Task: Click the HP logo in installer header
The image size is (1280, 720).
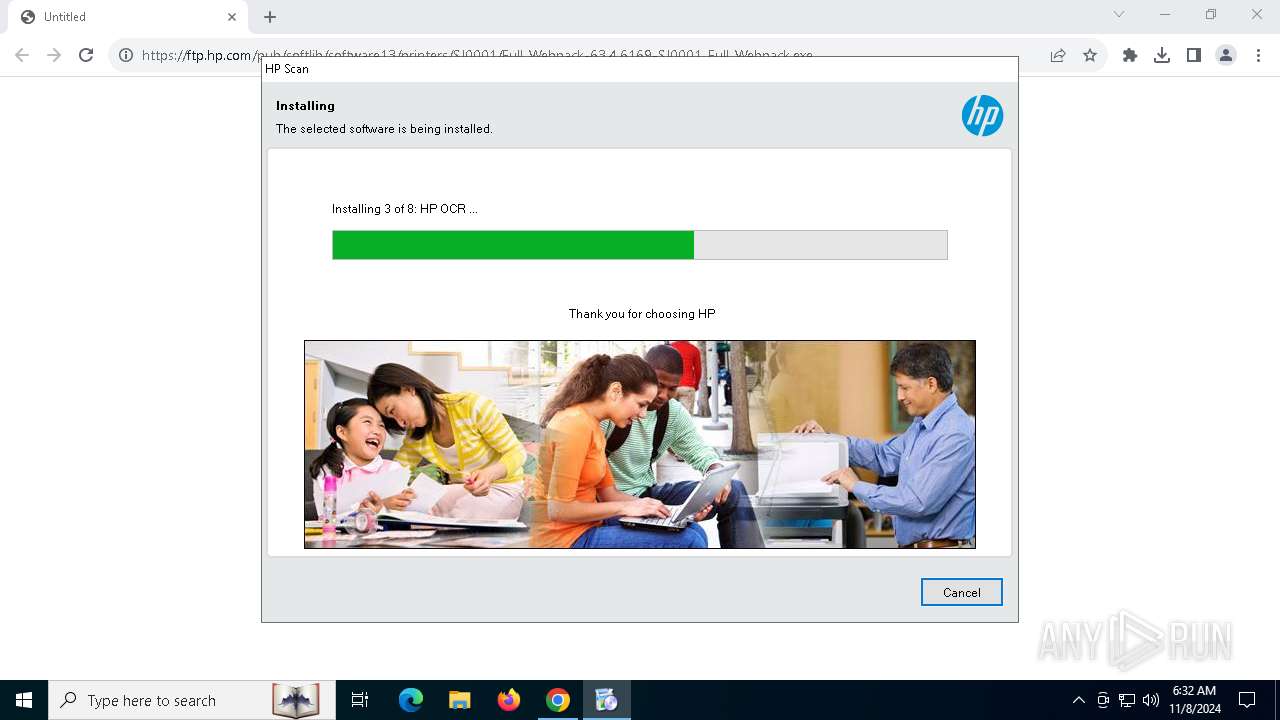Action: click(x=982, y=116)
